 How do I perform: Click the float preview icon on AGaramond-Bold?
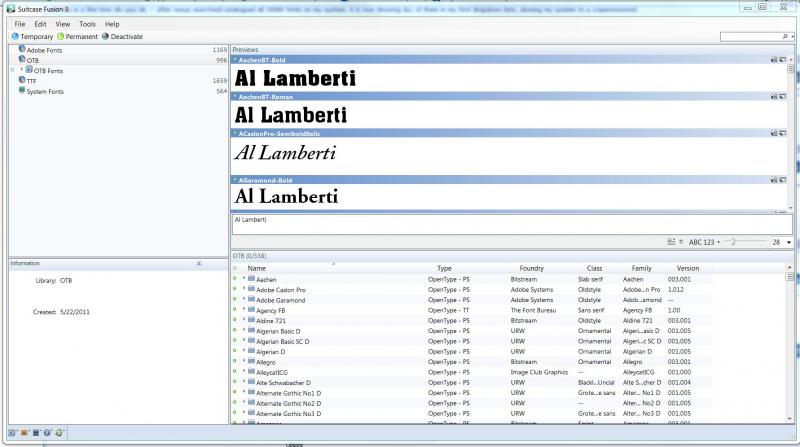(783, 180)
